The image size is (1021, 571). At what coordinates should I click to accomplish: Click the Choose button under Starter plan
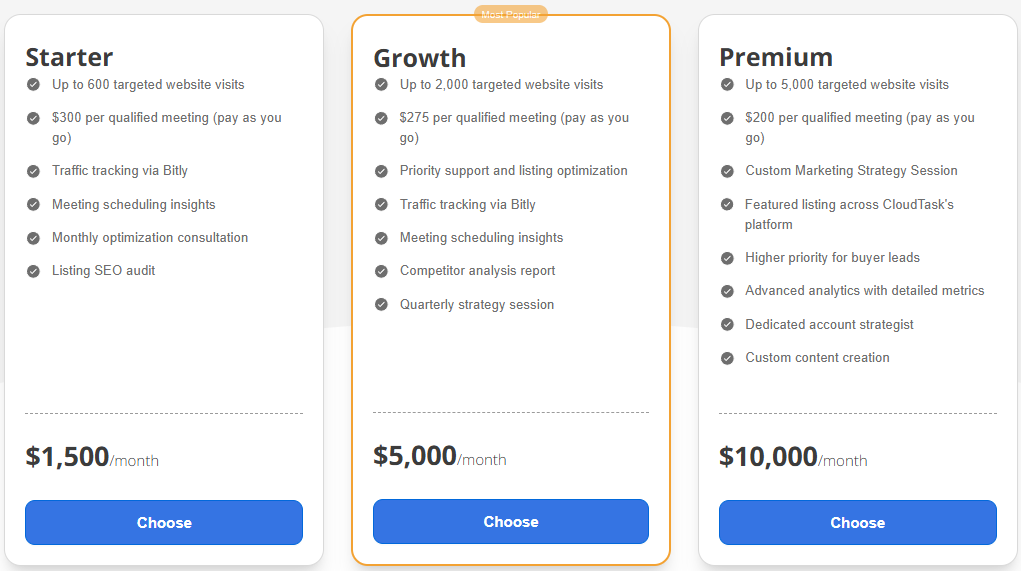click(x=164, y=522)
